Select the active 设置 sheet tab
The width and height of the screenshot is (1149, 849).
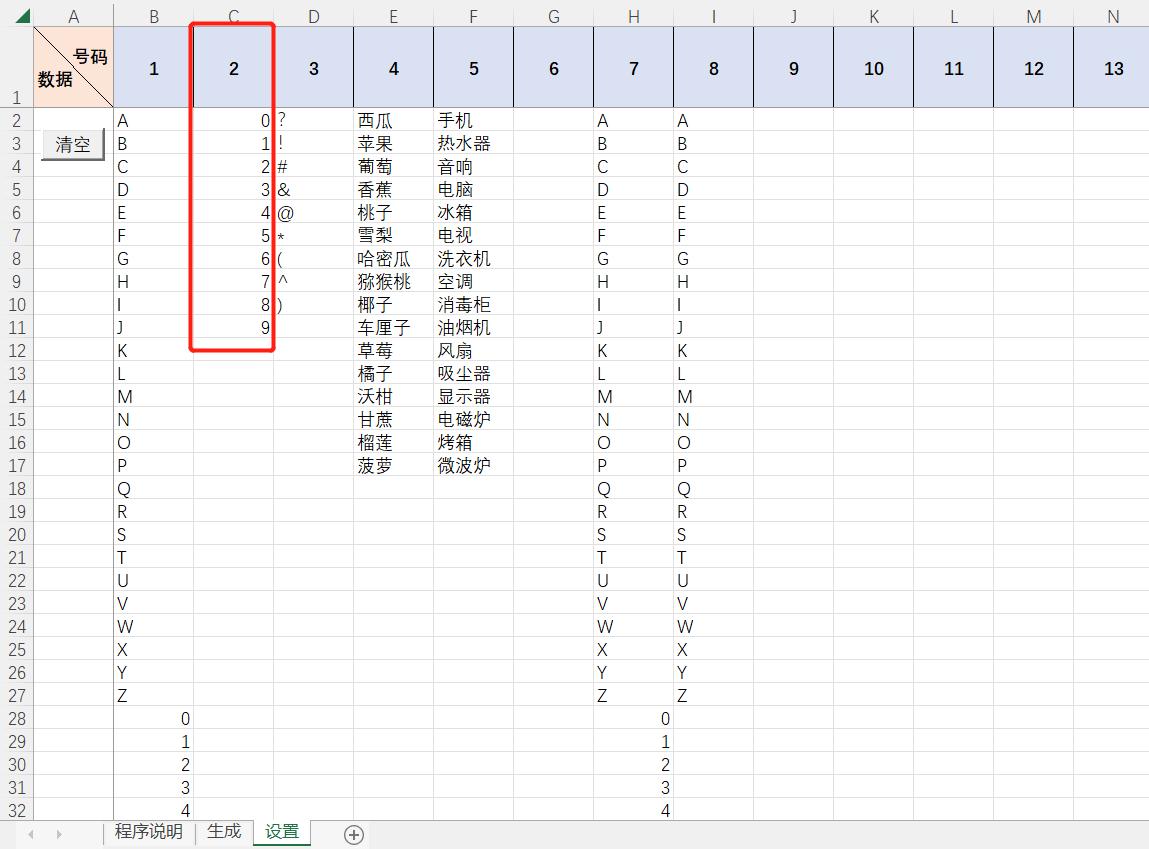pos(281,831)
